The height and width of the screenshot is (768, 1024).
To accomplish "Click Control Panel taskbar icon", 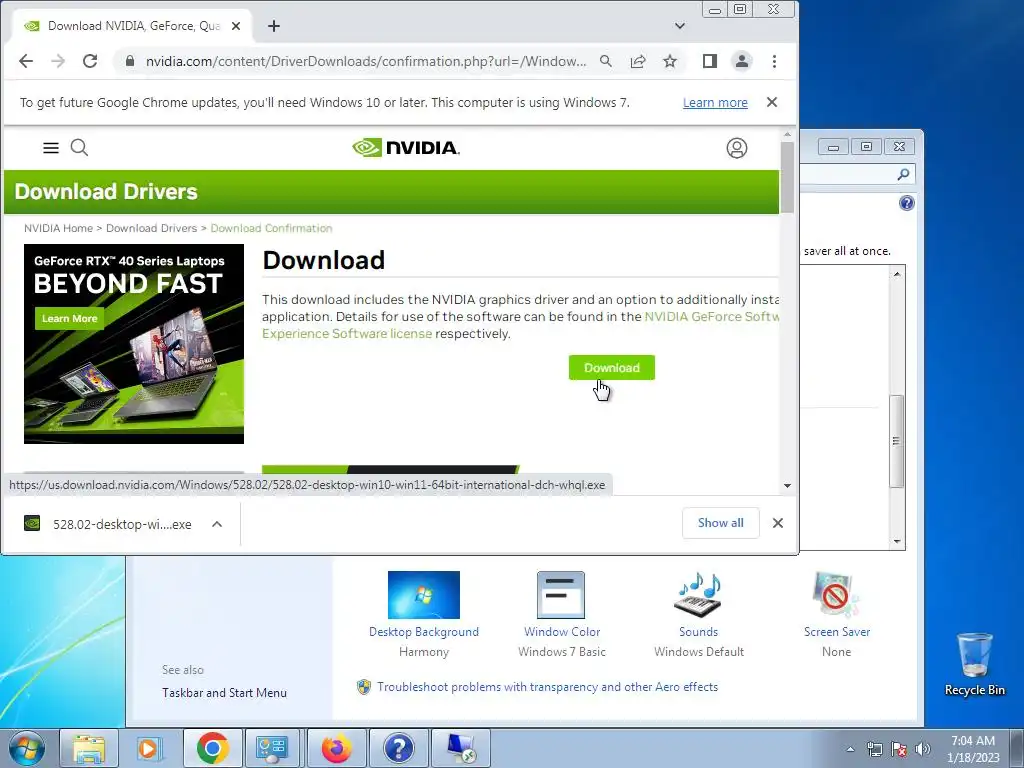I will click(x=272, y=748).
